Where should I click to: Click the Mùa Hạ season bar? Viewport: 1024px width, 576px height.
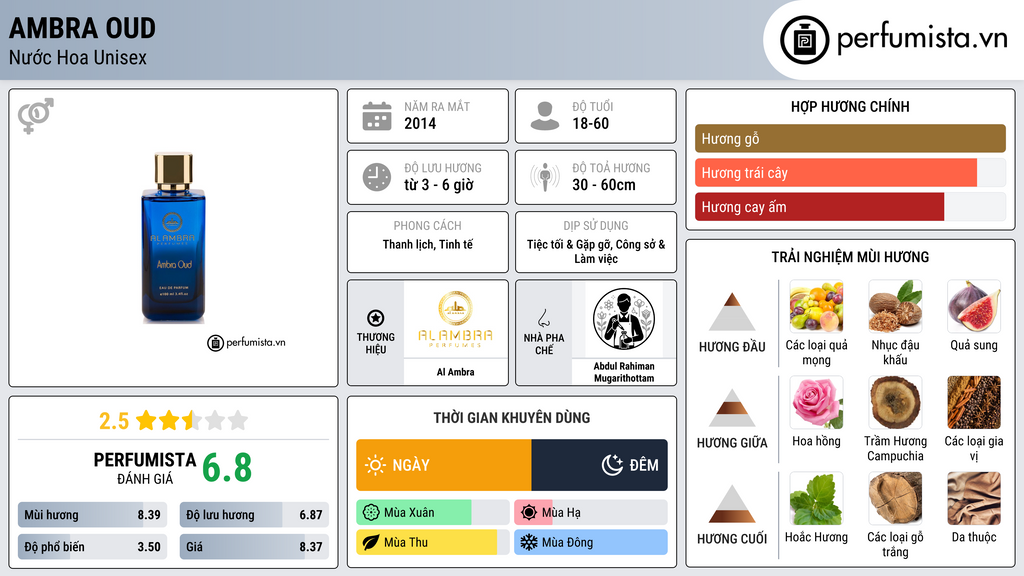pos(590,513)
